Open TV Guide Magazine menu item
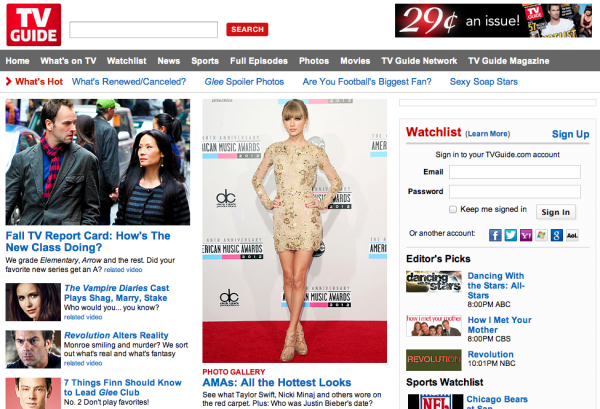 (x=509, y=61)
